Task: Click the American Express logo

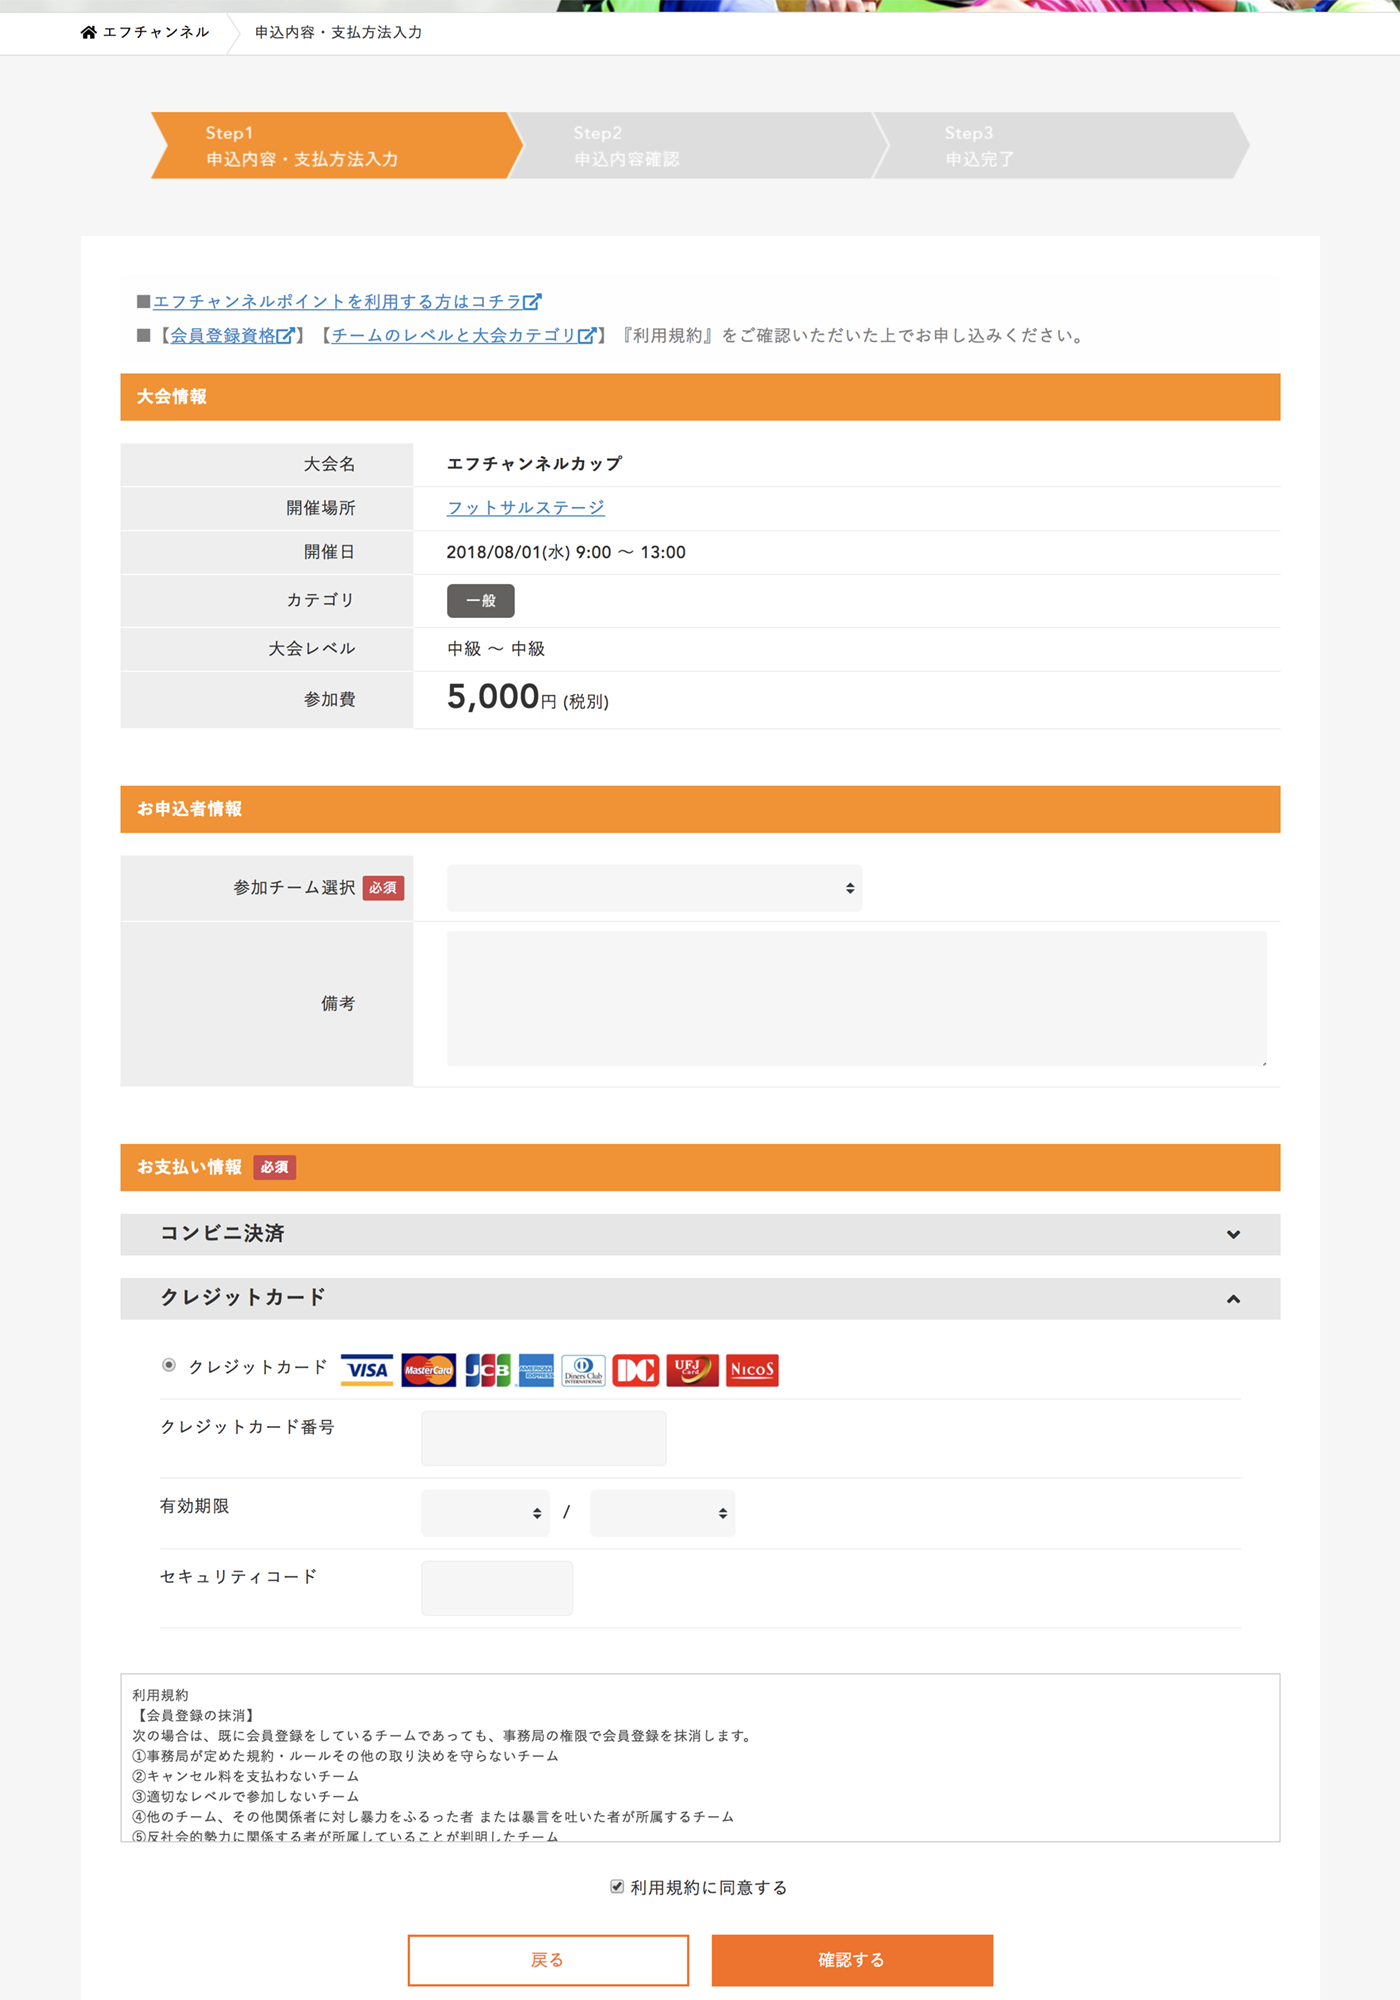Action: [x=536, y=1369]
